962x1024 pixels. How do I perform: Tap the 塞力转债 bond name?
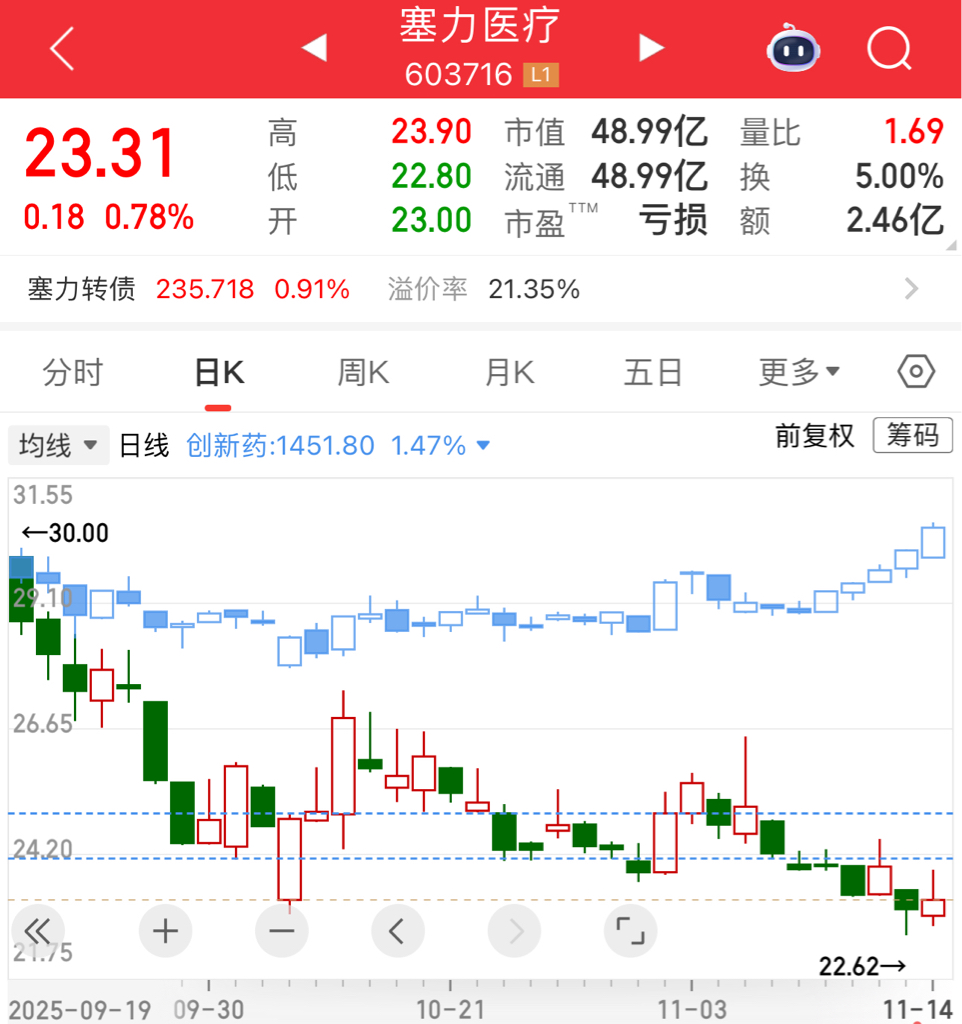coord(82,289)
